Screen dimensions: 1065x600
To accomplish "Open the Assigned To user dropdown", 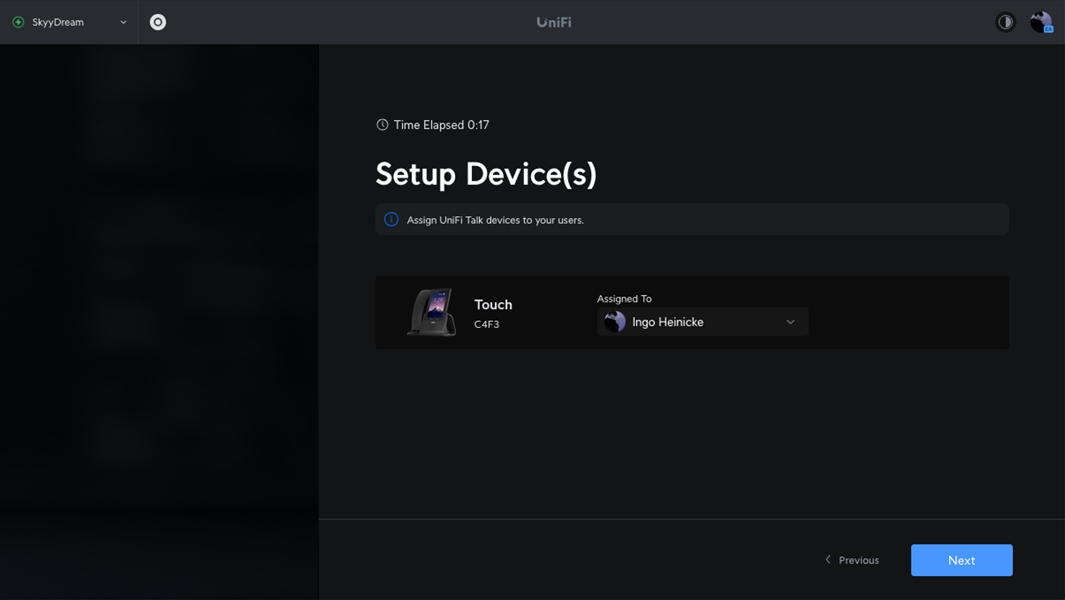I will click(702, 322).
